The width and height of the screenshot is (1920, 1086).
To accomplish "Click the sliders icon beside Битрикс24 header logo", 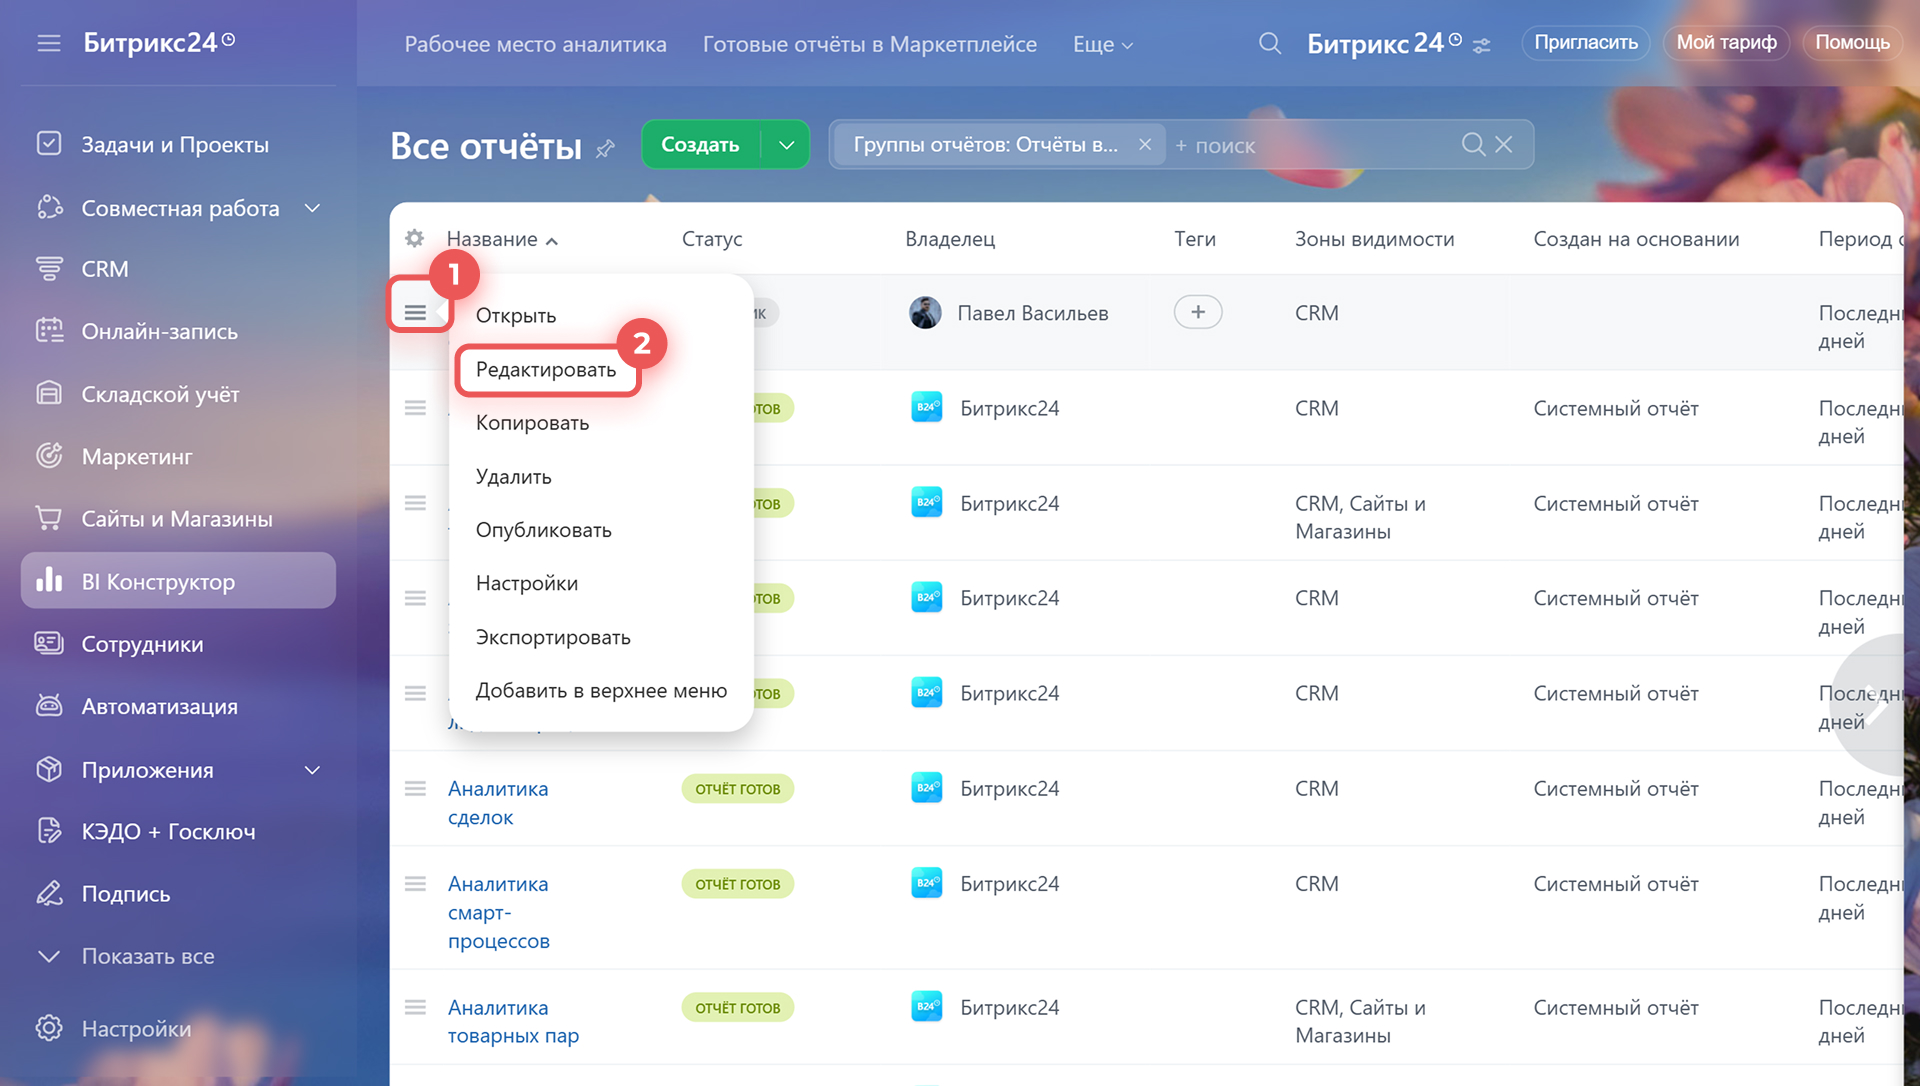I will click(1482, 45).
